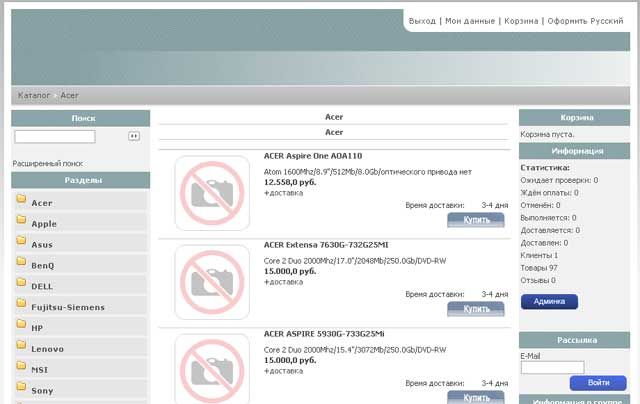The height and width of the screenshot is (404, 640).
Task: Click the Корзина пуста text
Action: click(x=547, y=134)
